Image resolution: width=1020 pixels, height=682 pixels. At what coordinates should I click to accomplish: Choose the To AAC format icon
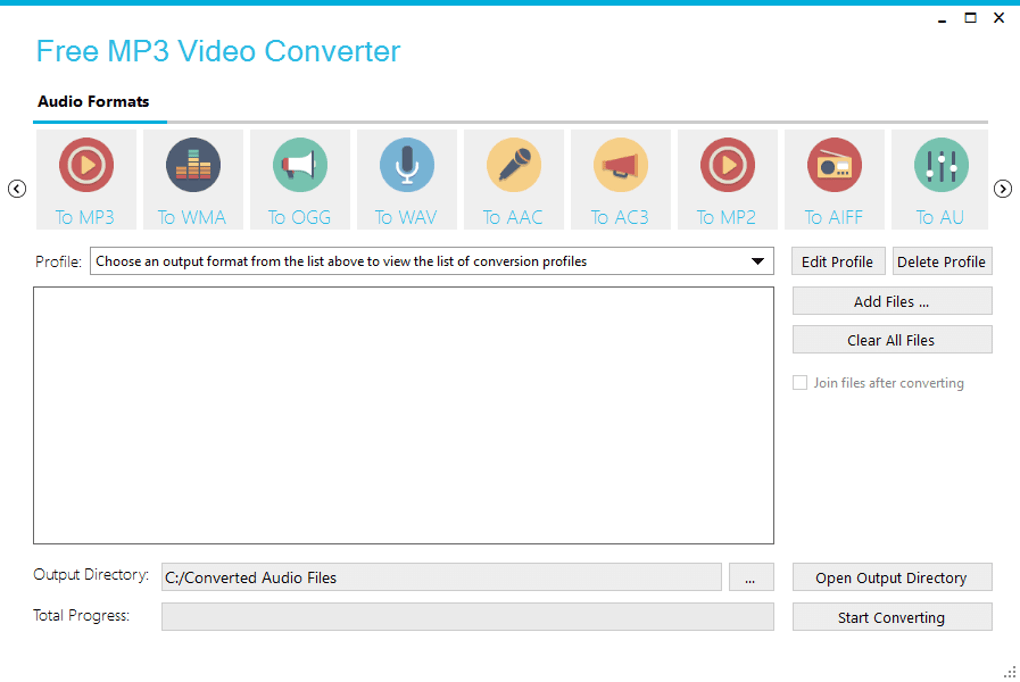(x=513, y=179)
